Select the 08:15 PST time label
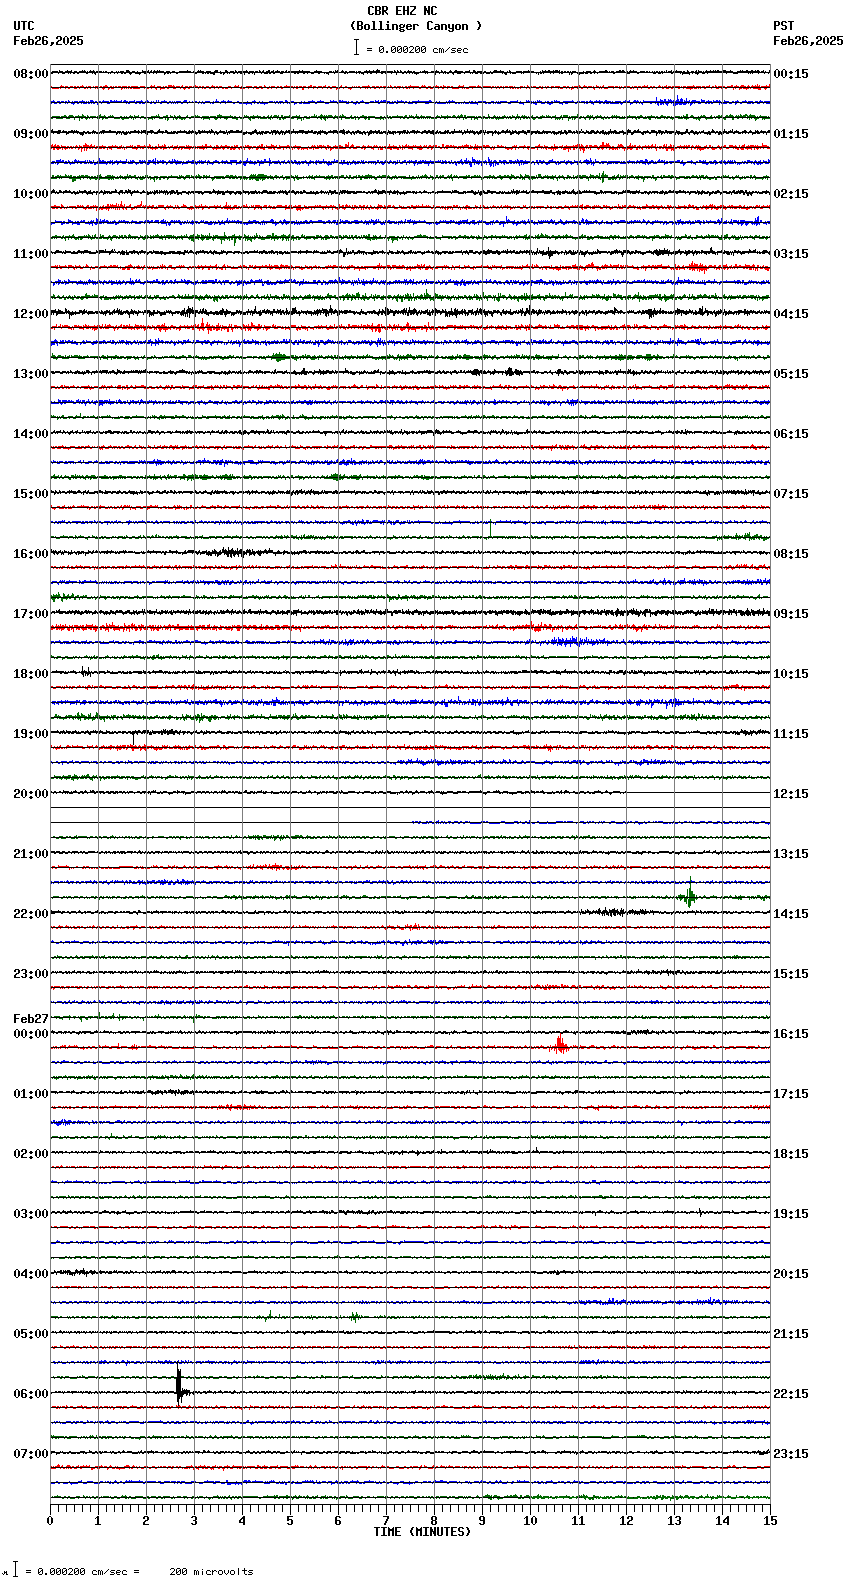The image size is (850, 1584). [791, 554]
